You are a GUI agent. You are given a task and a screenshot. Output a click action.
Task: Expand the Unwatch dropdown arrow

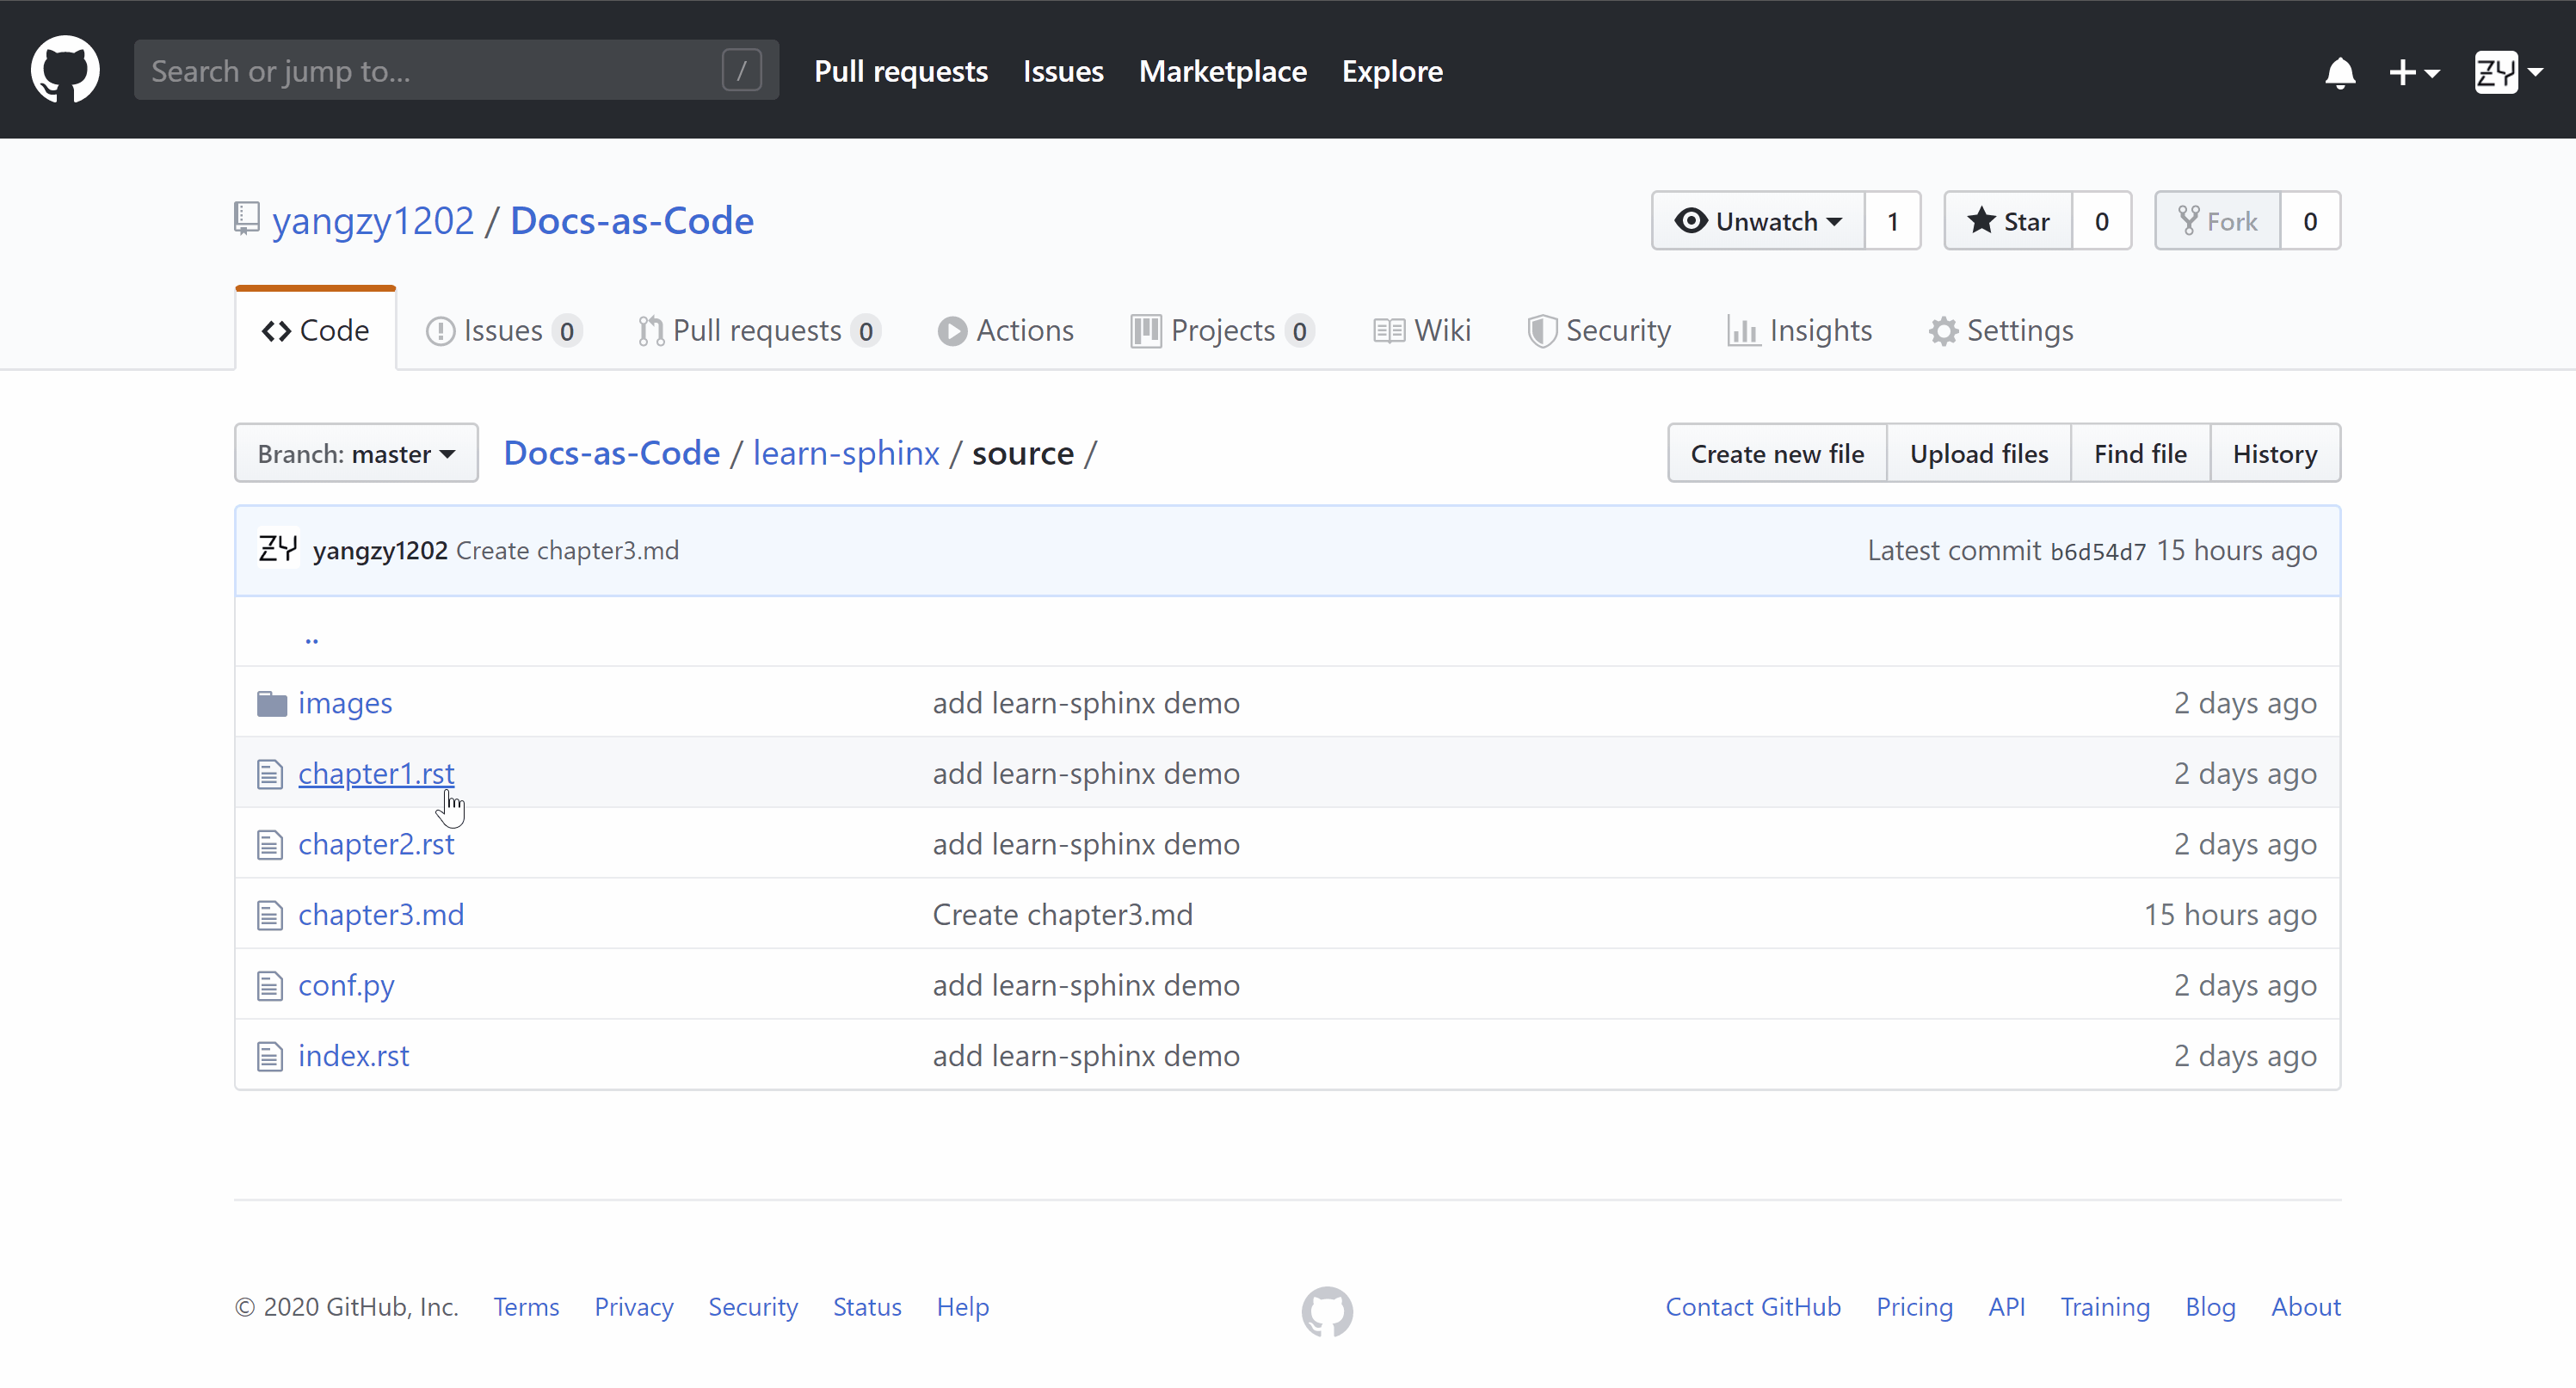click(x=1831, y=222)
